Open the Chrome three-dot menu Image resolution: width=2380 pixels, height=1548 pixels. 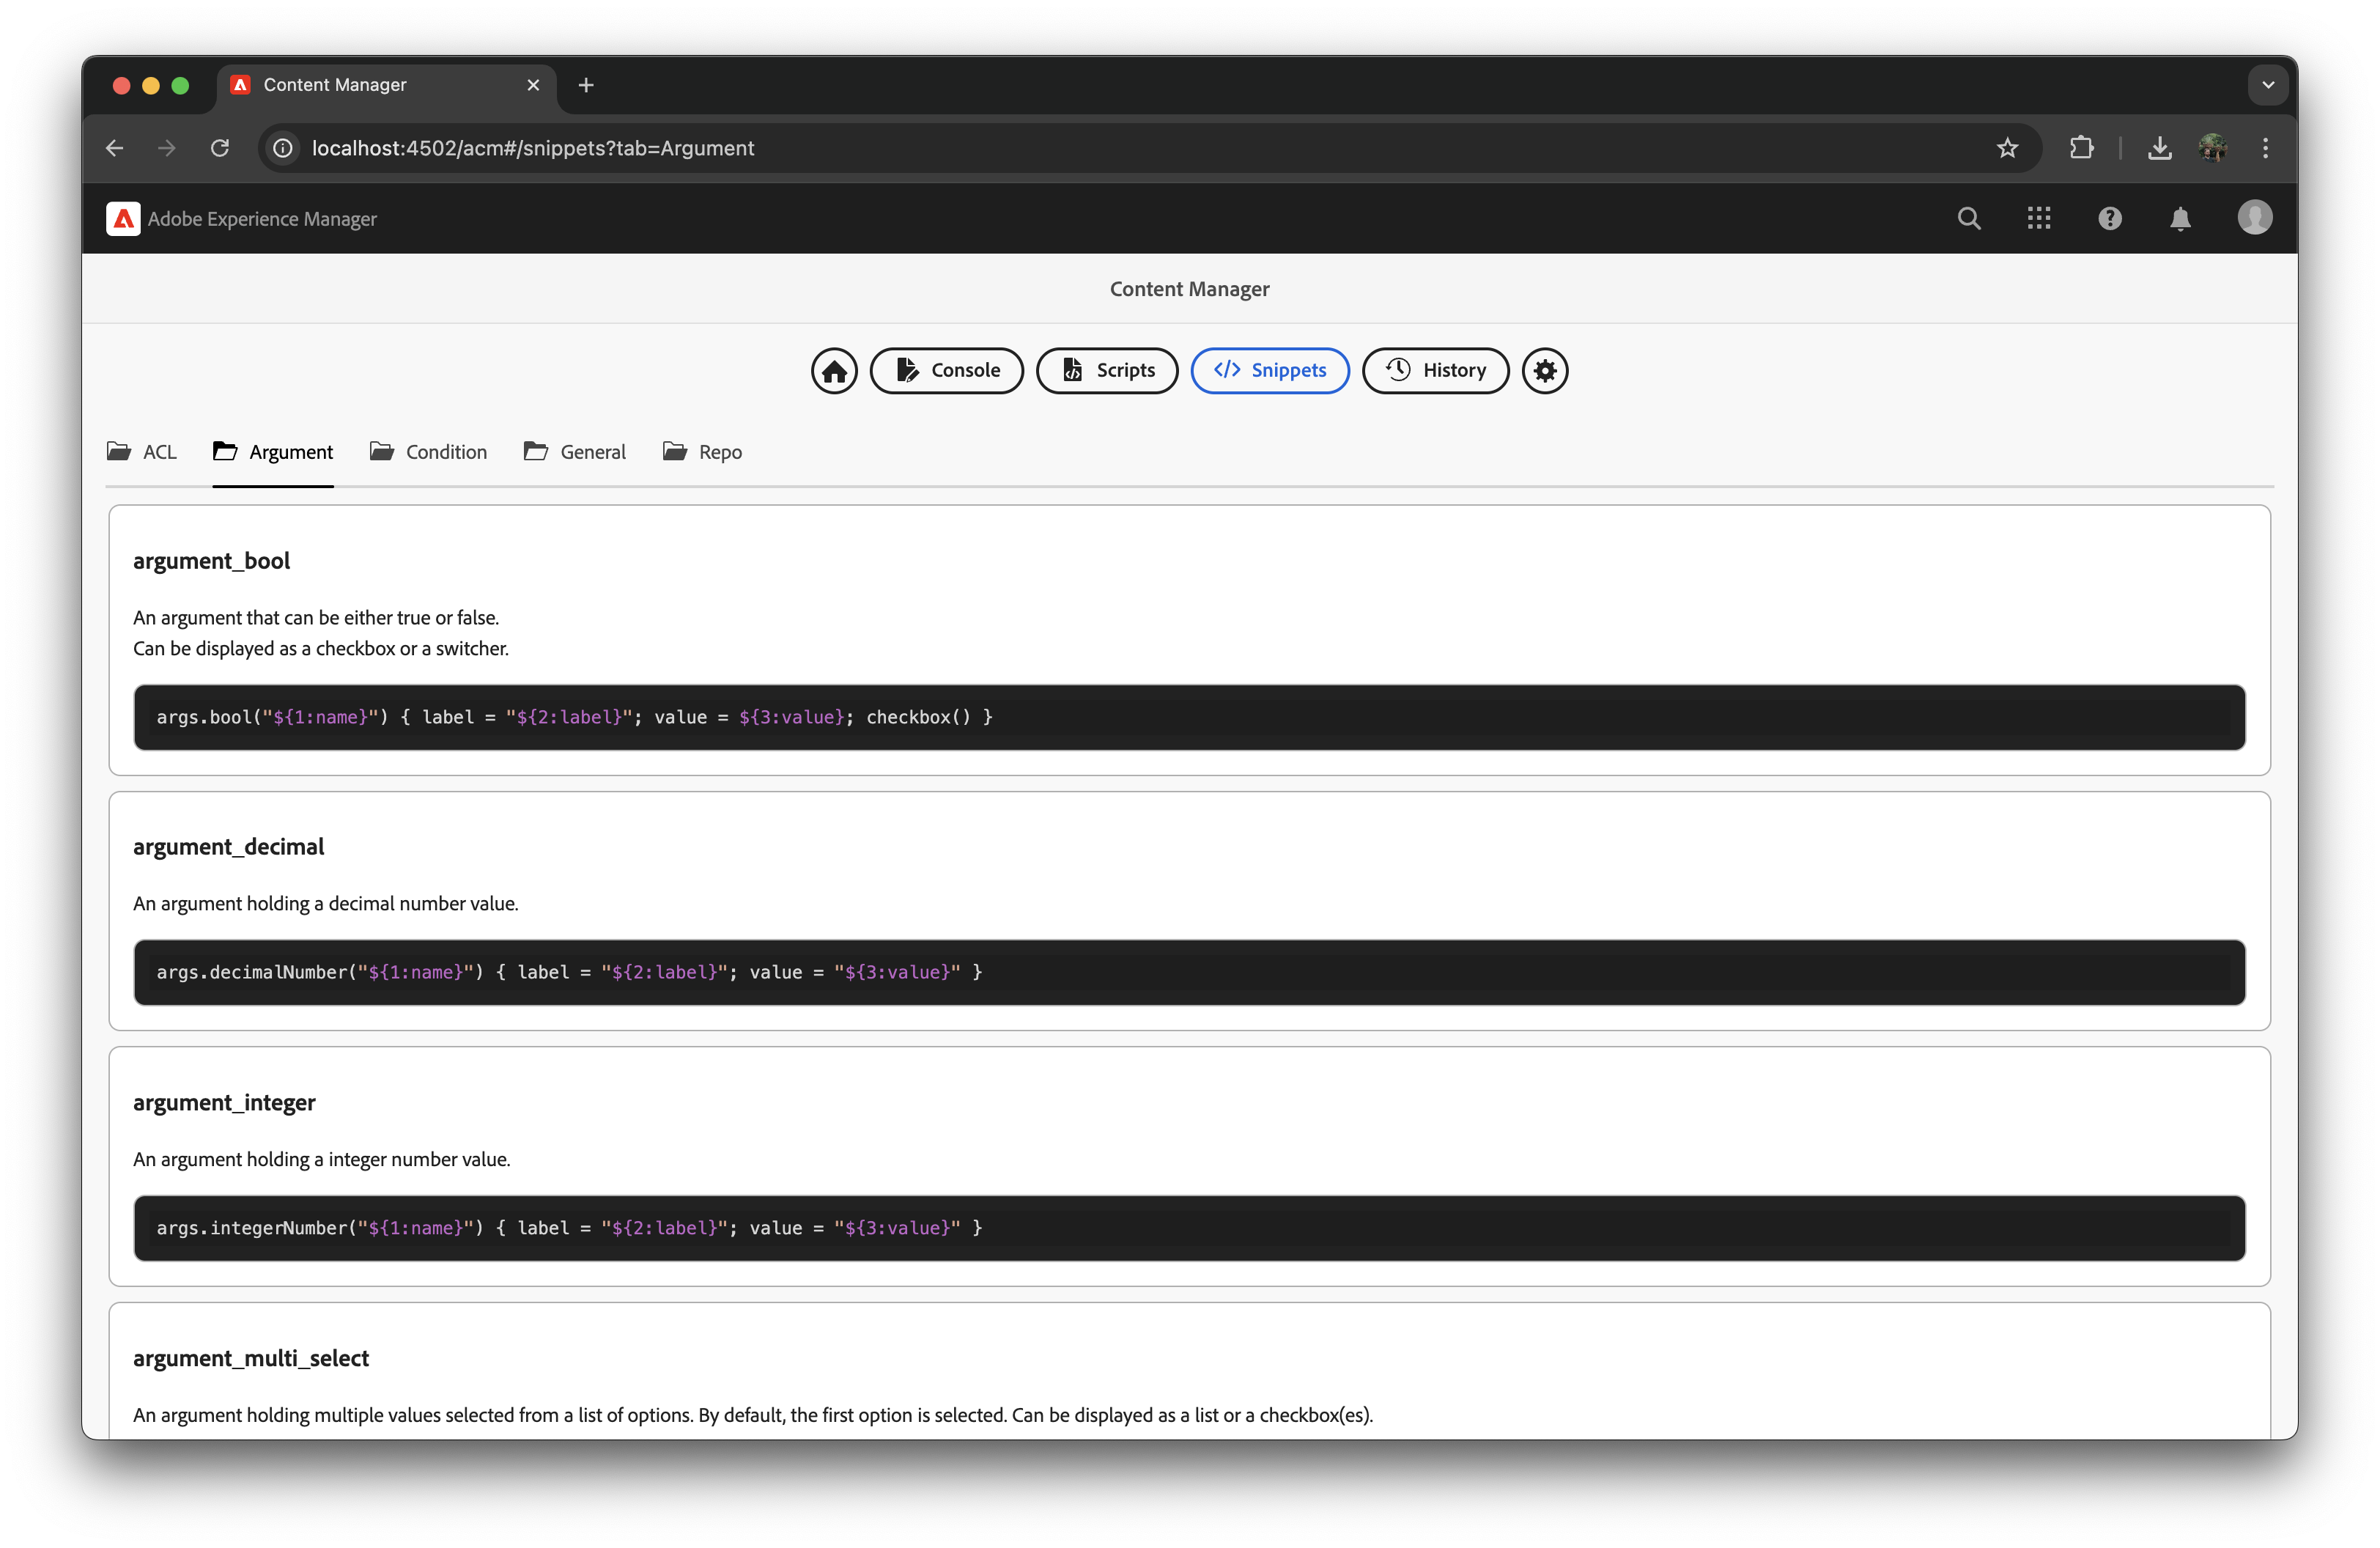click(2266, 148)
